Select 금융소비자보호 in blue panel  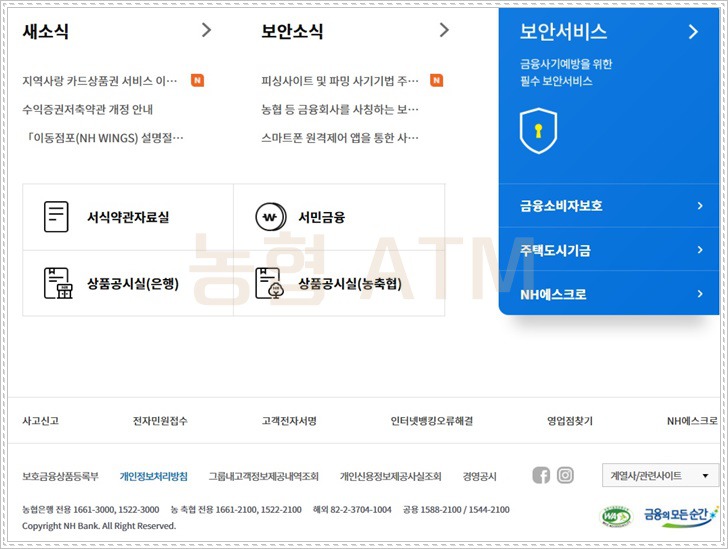[x=561, y=206]
